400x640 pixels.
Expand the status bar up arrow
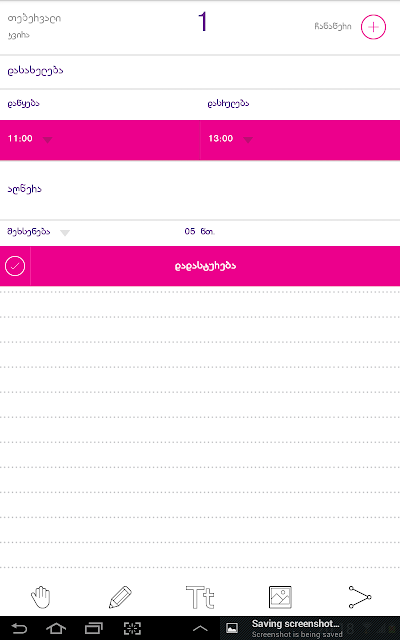(x=200, y=629)
